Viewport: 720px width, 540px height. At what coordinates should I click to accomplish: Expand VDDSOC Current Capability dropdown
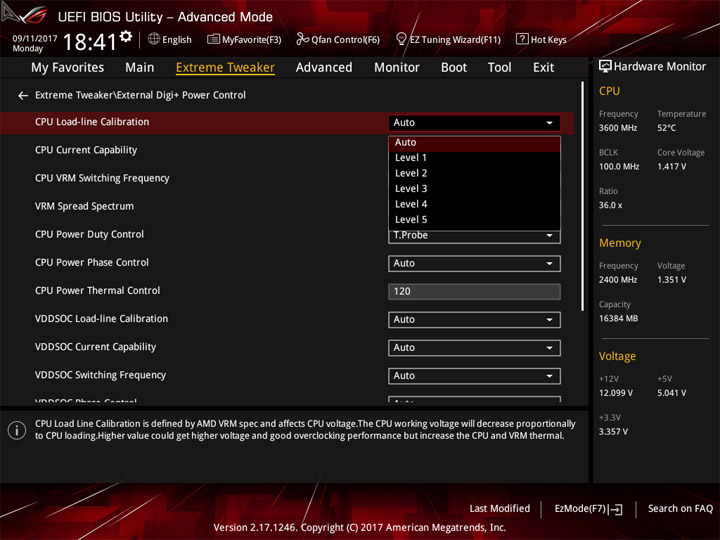click(474, 348)
